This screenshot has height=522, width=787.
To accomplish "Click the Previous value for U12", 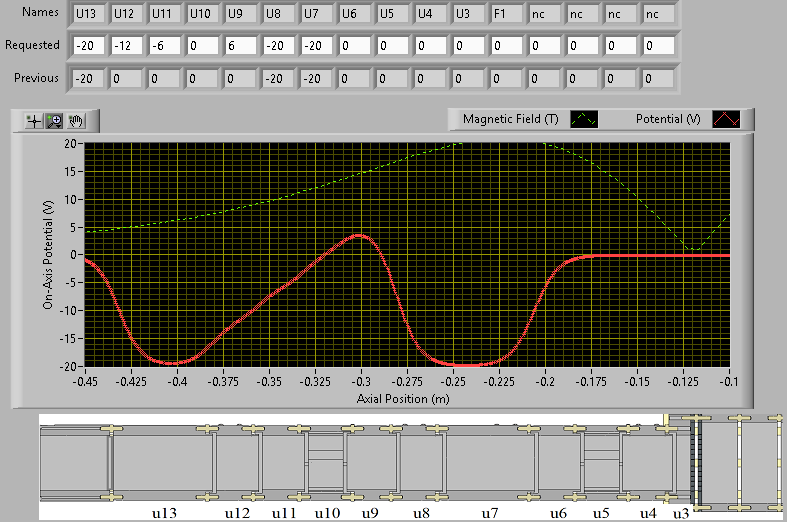I will pos(126,79).
